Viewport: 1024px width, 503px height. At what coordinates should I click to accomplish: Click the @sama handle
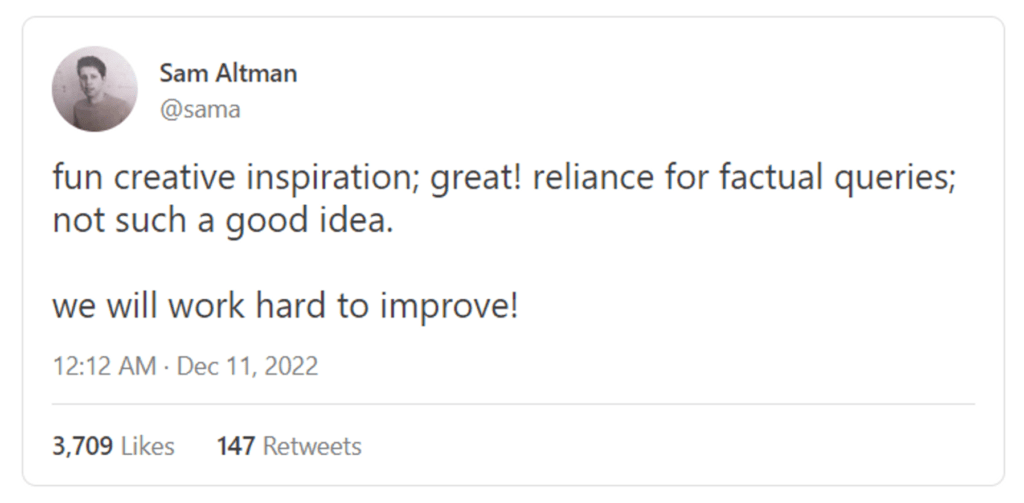click(x=200, y=110)
